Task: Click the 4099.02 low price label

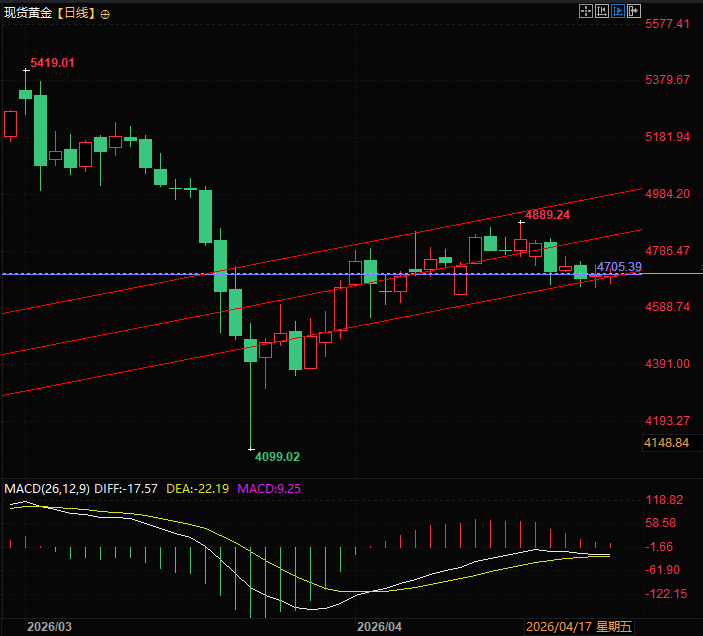Action: click(x=277, y=457)
